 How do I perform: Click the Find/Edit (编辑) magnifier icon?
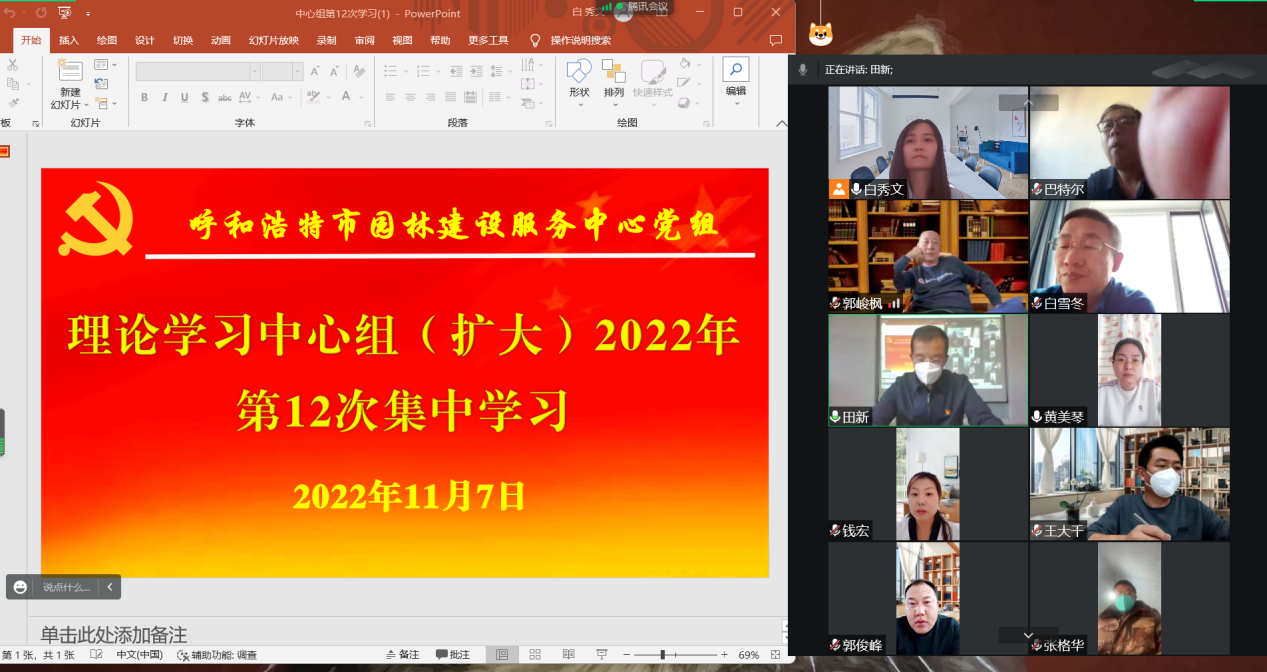735,70
